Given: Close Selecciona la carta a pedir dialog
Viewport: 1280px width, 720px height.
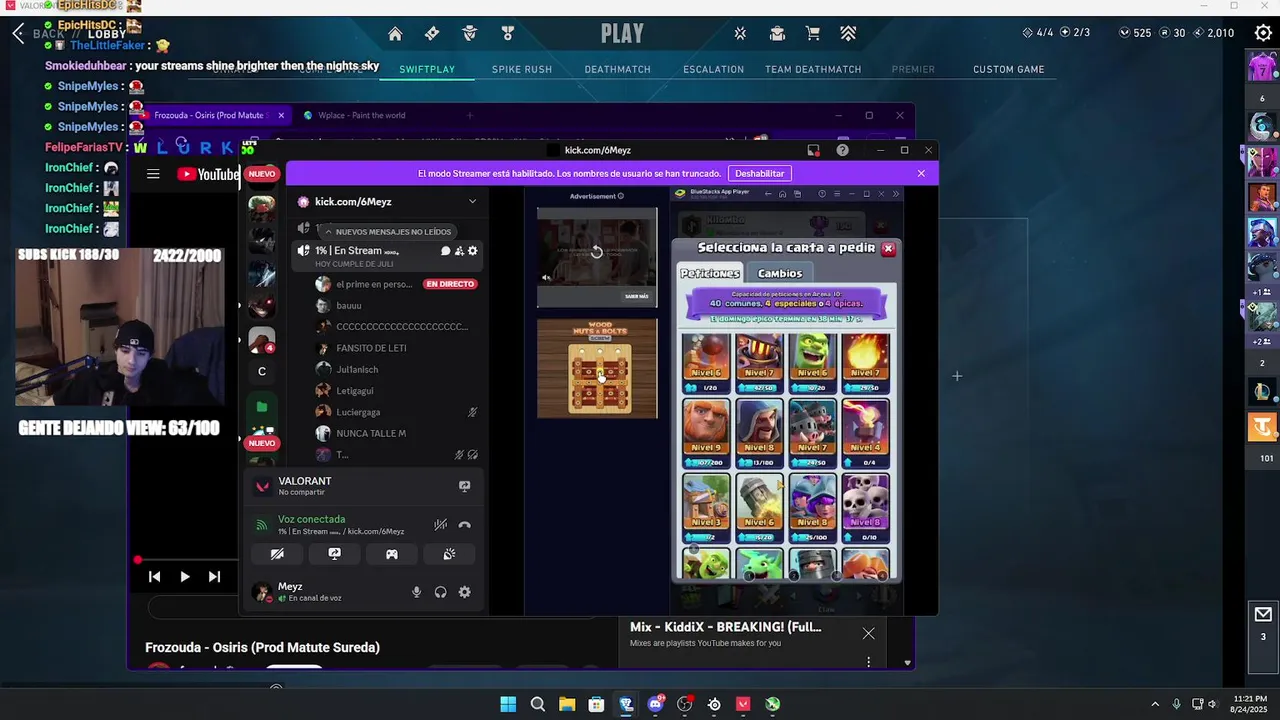Looking at the screenshot, I should click(888, 248).
